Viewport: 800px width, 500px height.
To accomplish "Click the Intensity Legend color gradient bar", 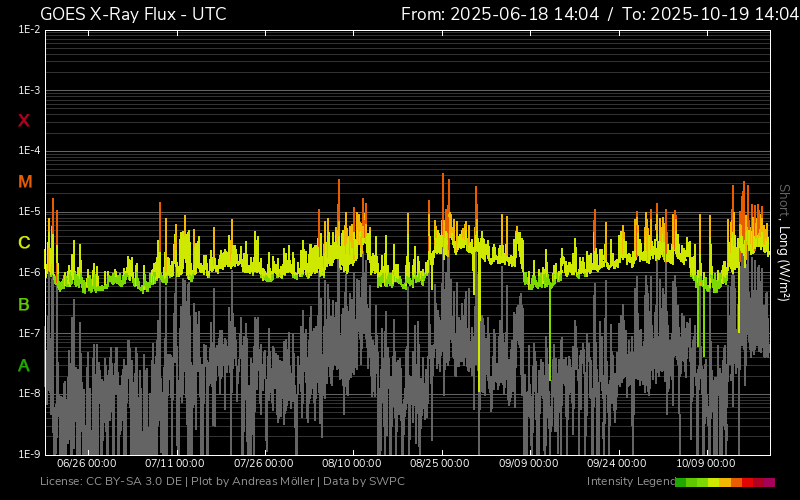I will click(724, 482).
